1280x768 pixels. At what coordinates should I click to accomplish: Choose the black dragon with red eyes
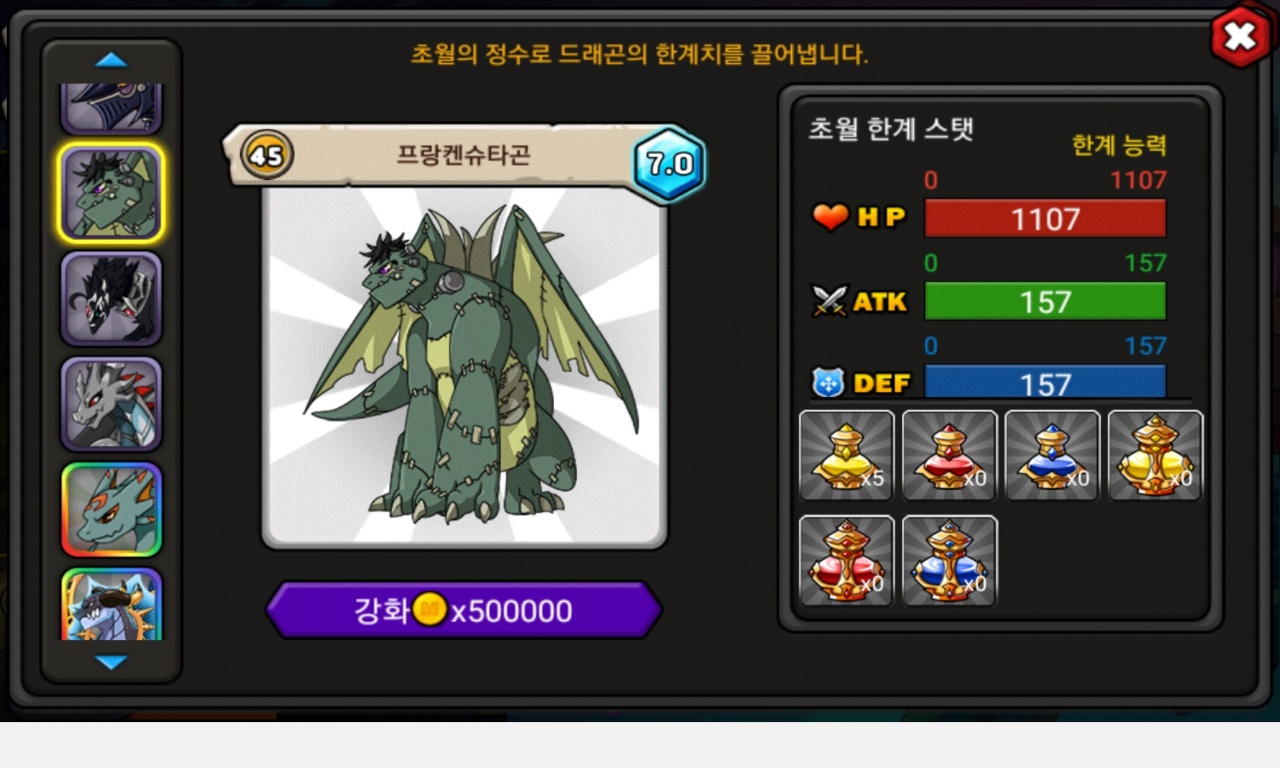click(111, 299)
